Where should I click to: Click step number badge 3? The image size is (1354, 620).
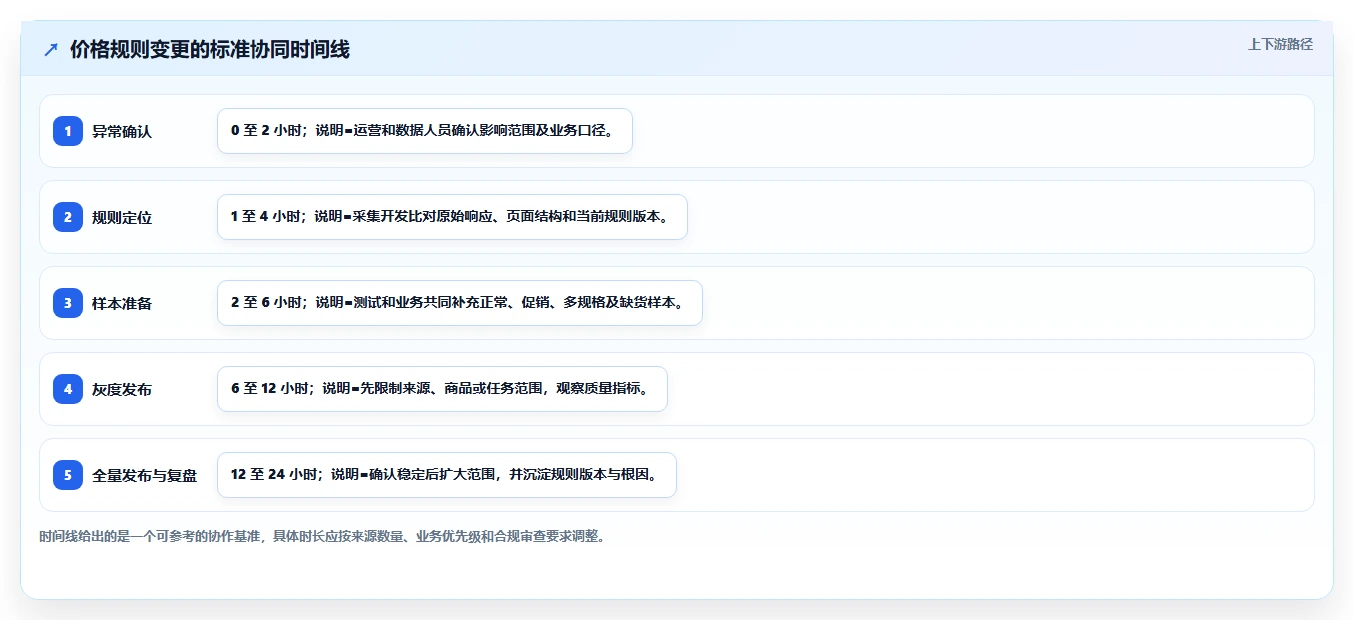coord(68,303)
